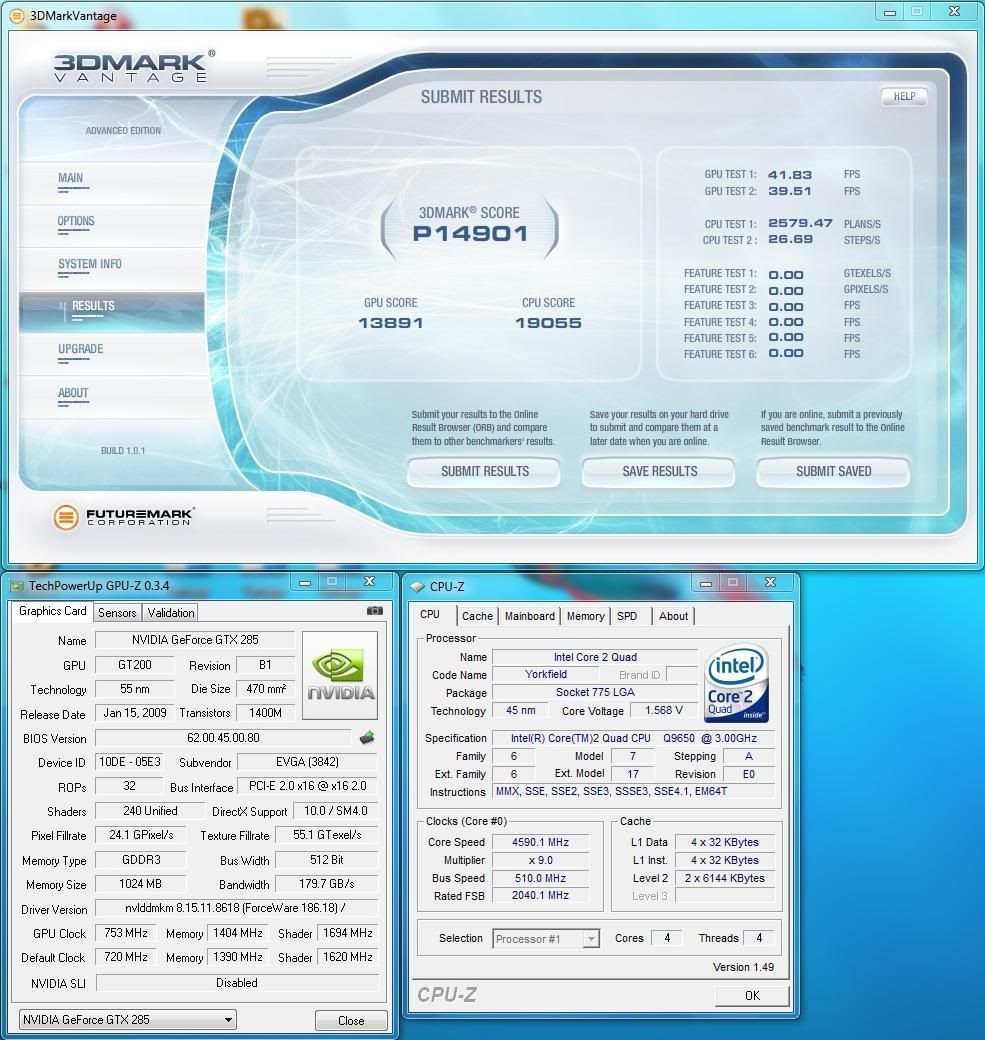The image size is (985, 1040).
Task: Open the MAIN section in 3DMark
Action: [x=71, y=178]
